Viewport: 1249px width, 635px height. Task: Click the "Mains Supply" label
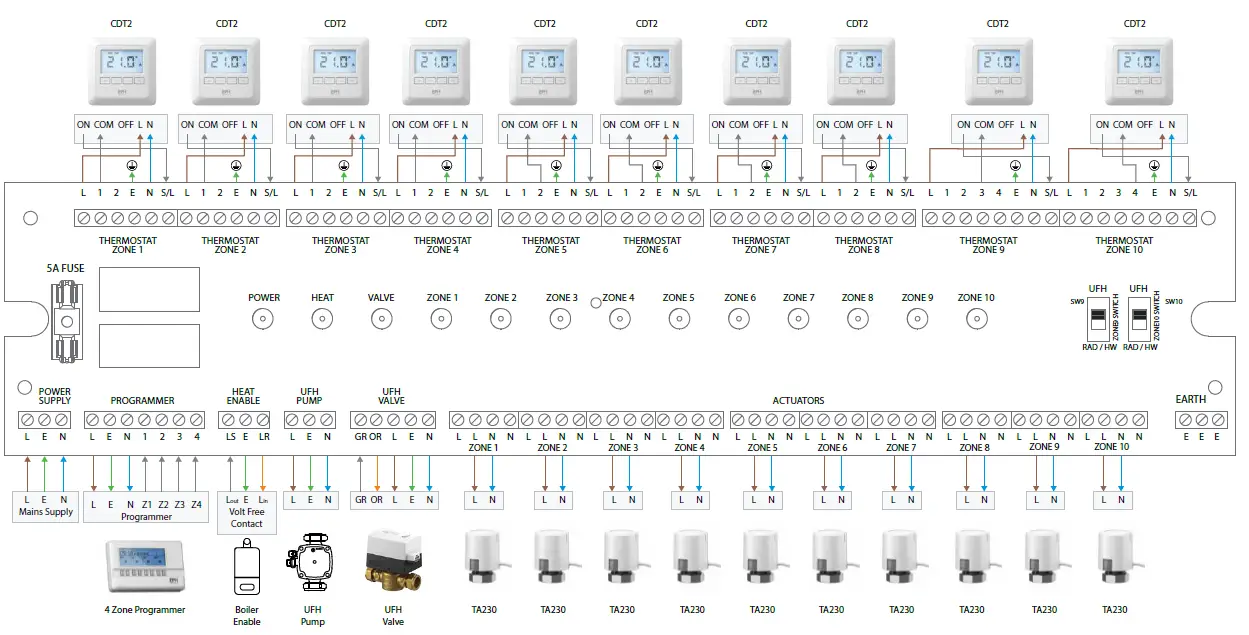tap(46, 512)
